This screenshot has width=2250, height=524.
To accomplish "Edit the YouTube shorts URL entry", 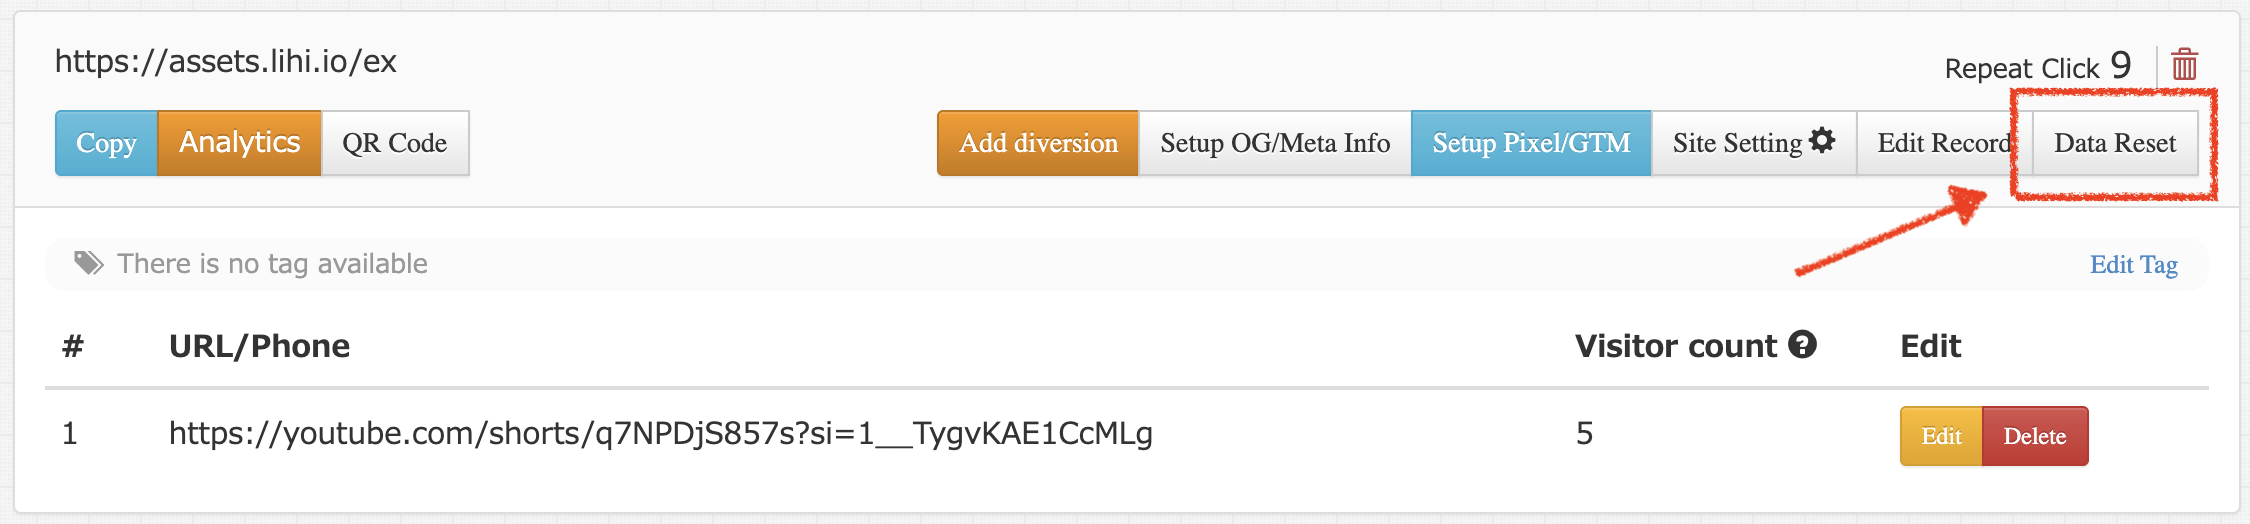I will click(x=1940, y=436).
